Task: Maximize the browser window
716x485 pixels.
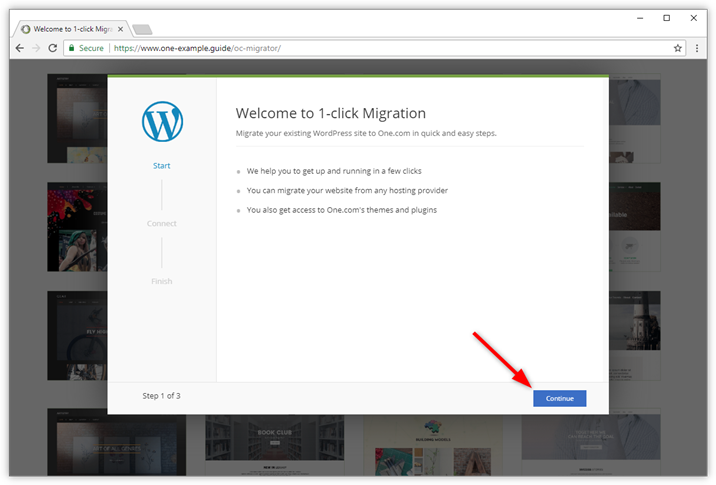Action: (x=667, y=18)
